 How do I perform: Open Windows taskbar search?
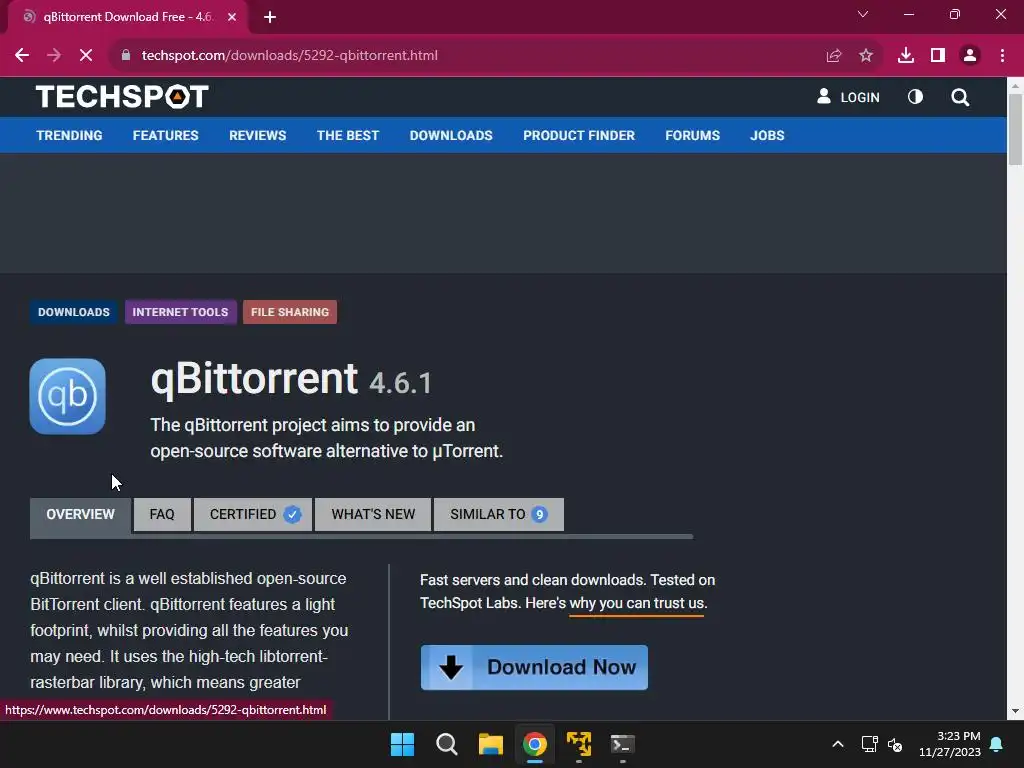click(x=447, y=744)
